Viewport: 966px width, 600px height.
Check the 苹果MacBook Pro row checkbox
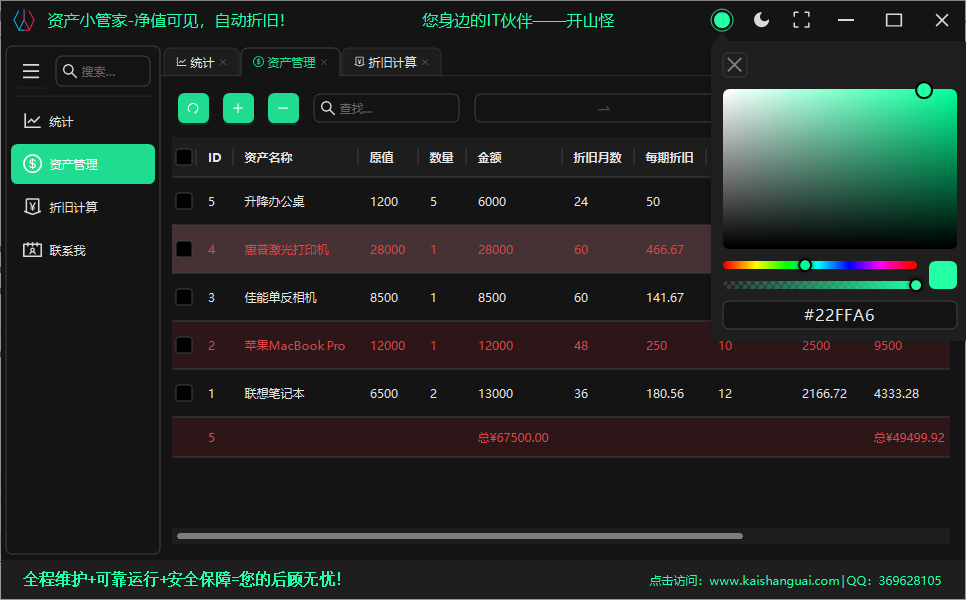[x=184, y=346]
